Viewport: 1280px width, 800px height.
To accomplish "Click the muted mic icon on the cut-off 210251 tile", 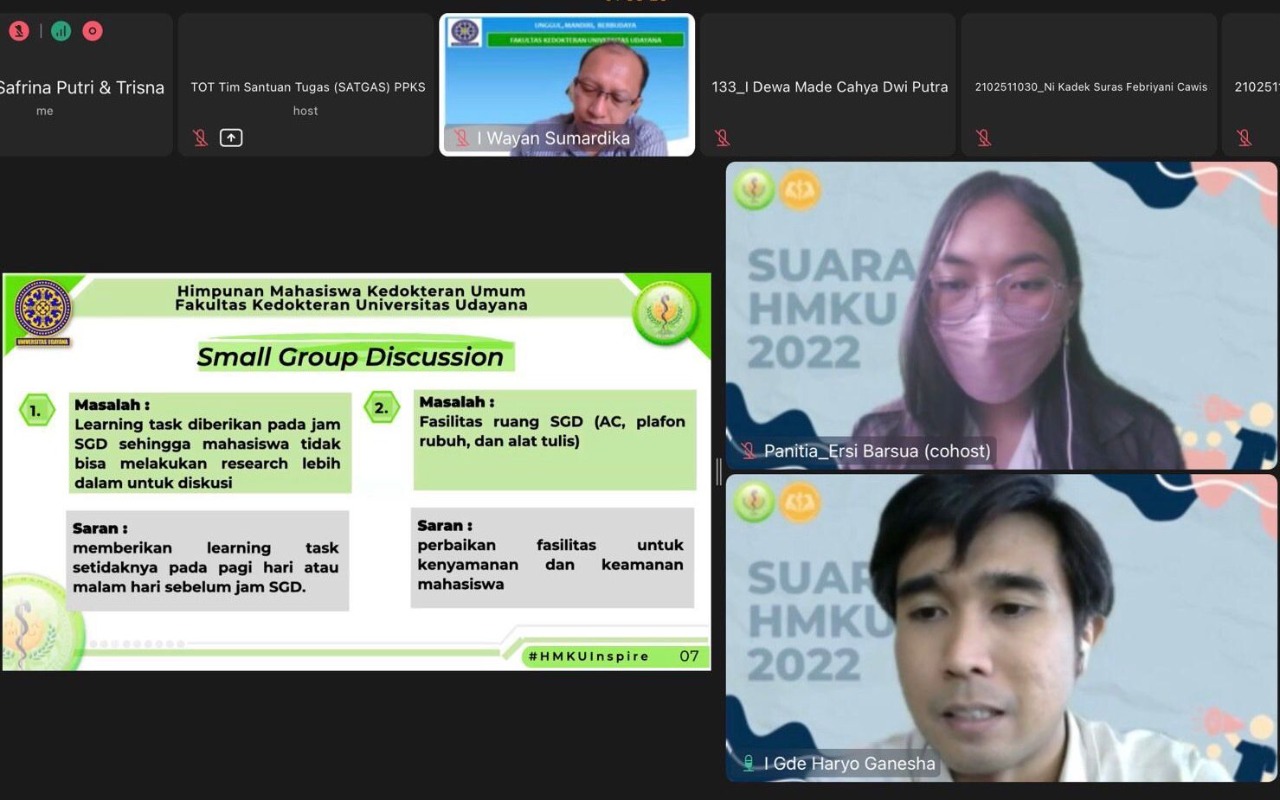I will [1244, 138].
